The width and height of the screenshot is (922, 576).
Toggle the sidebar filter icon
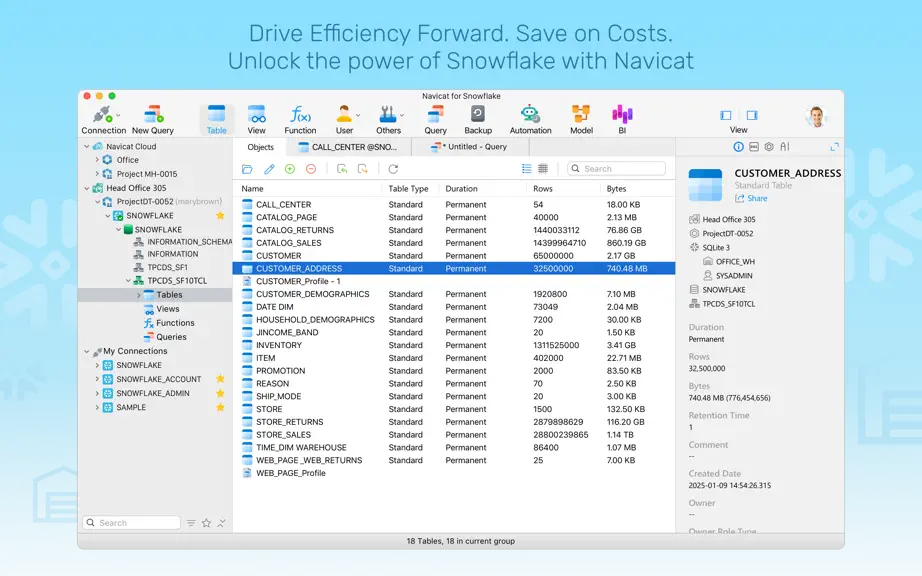click(x=191, y=523)
